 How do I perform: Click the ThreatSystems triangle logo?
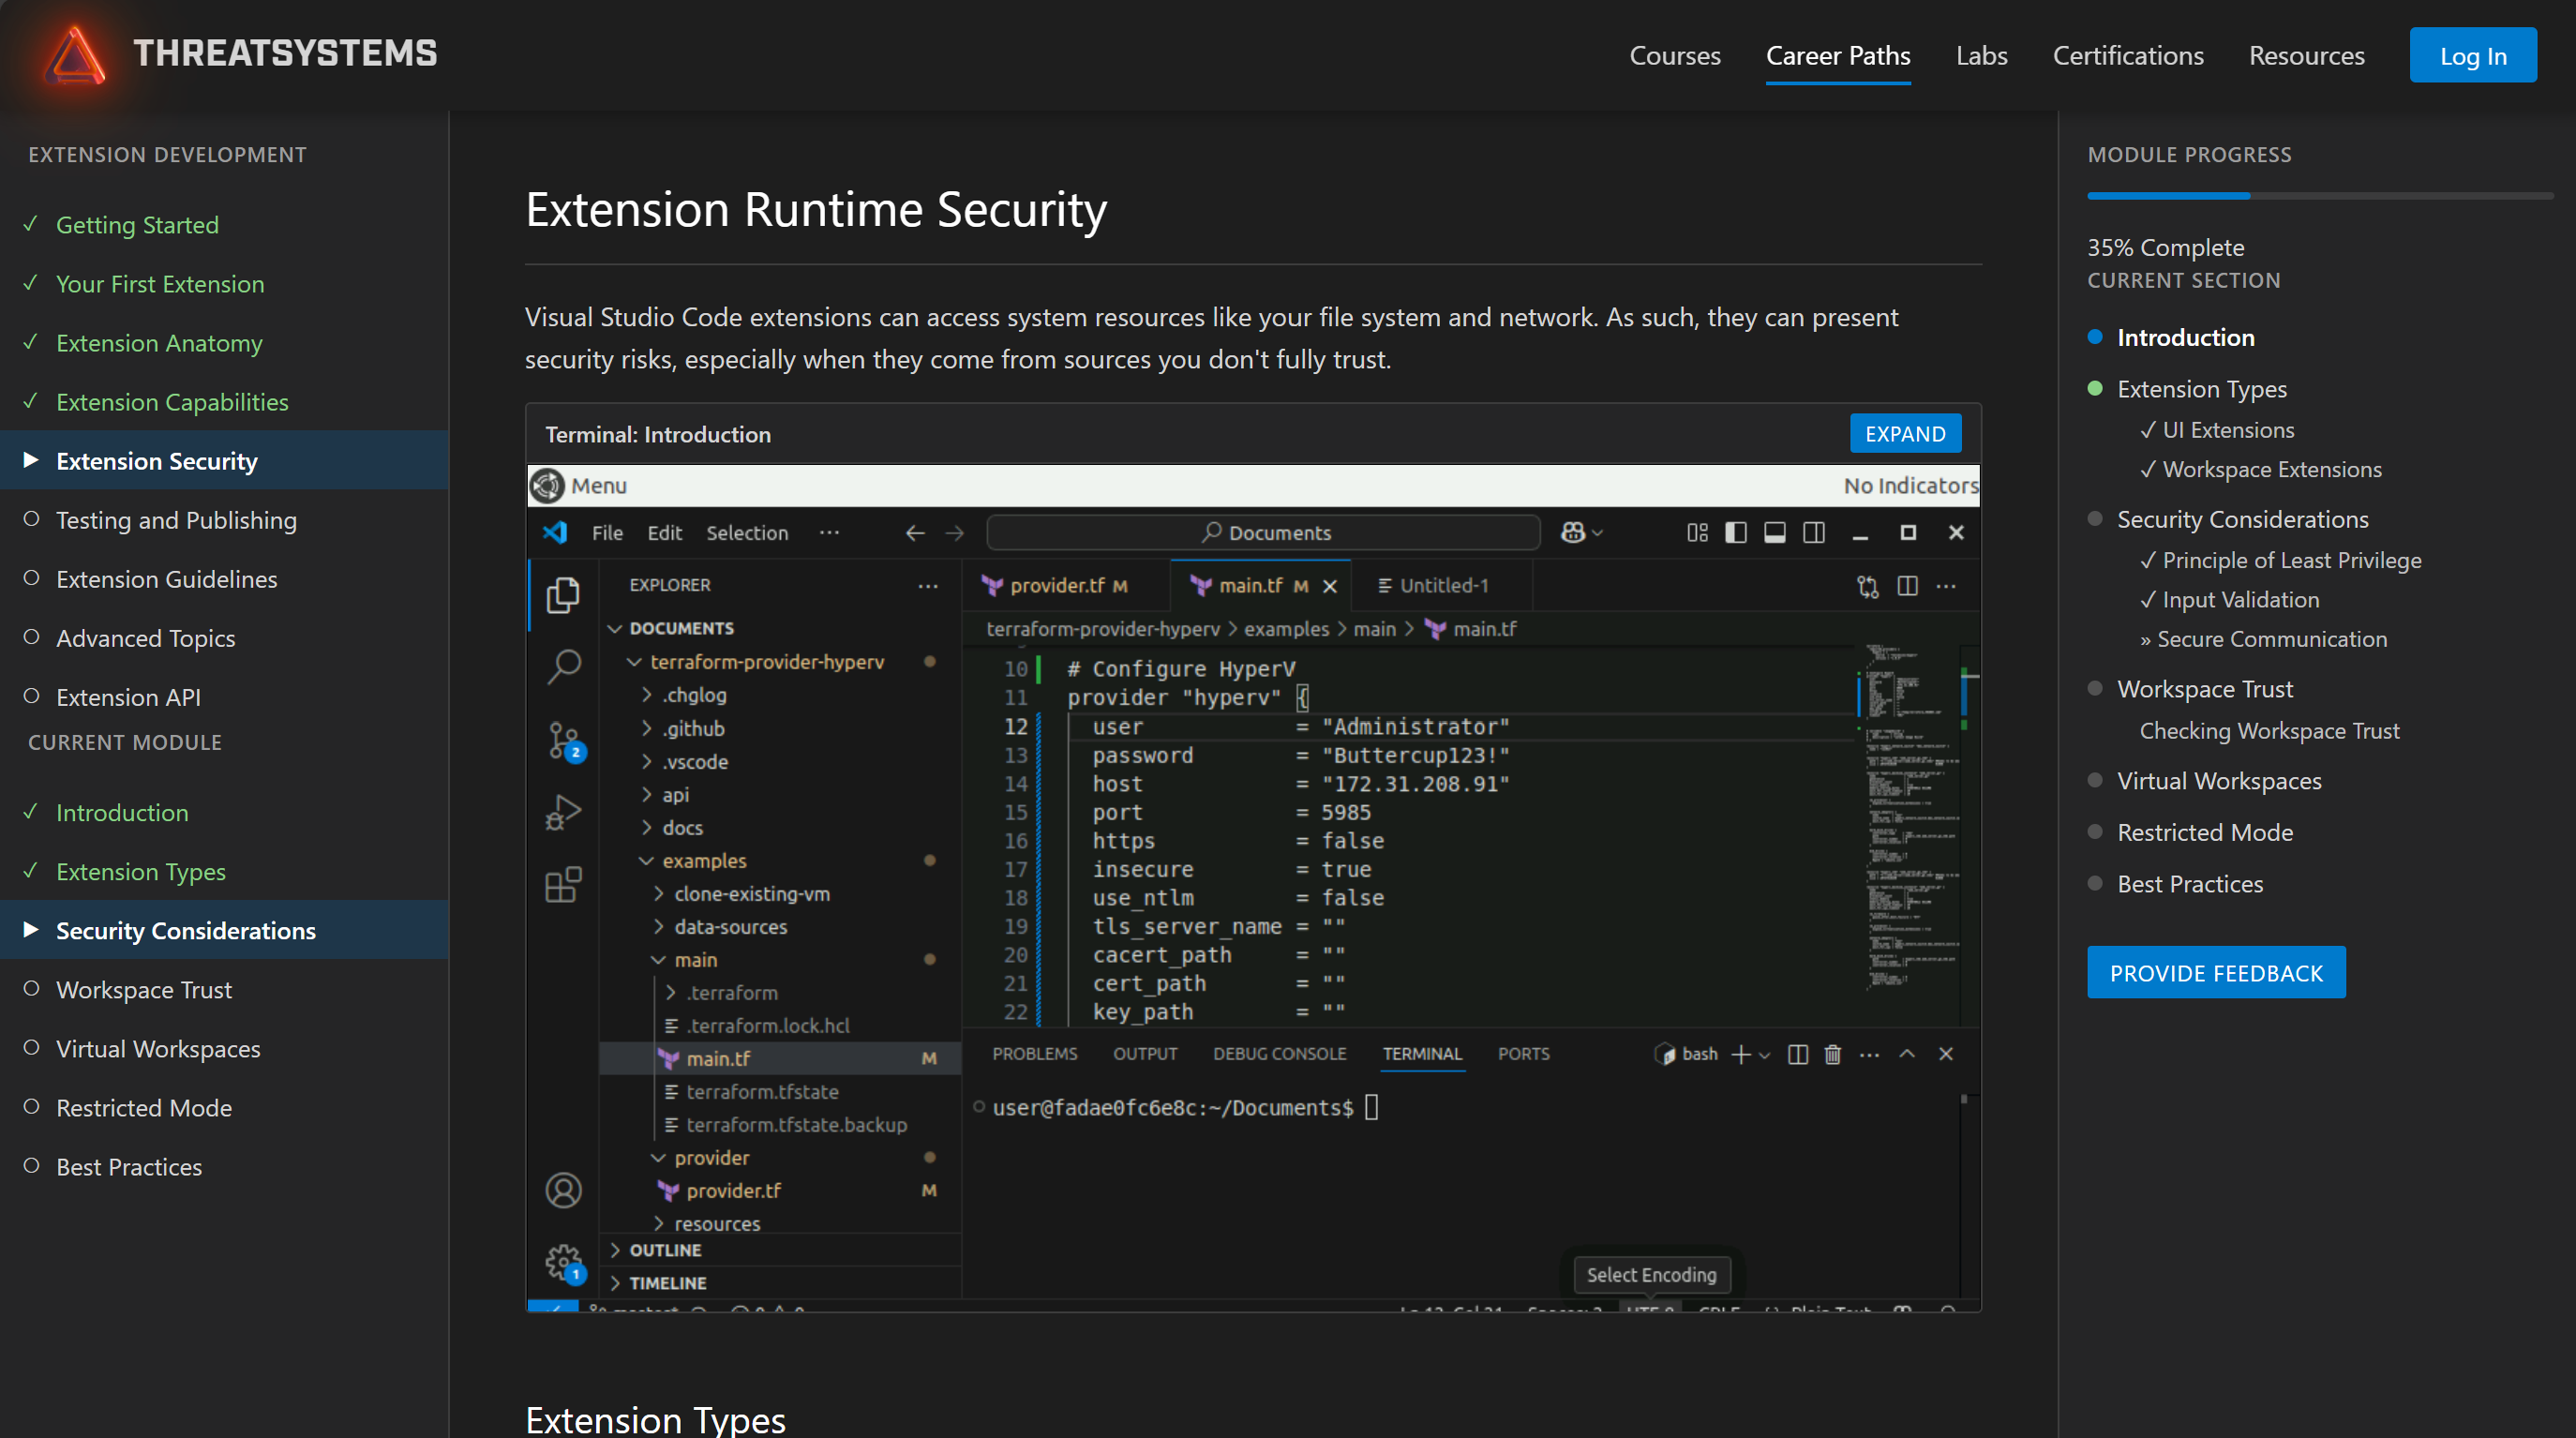(x=74, y=54)
